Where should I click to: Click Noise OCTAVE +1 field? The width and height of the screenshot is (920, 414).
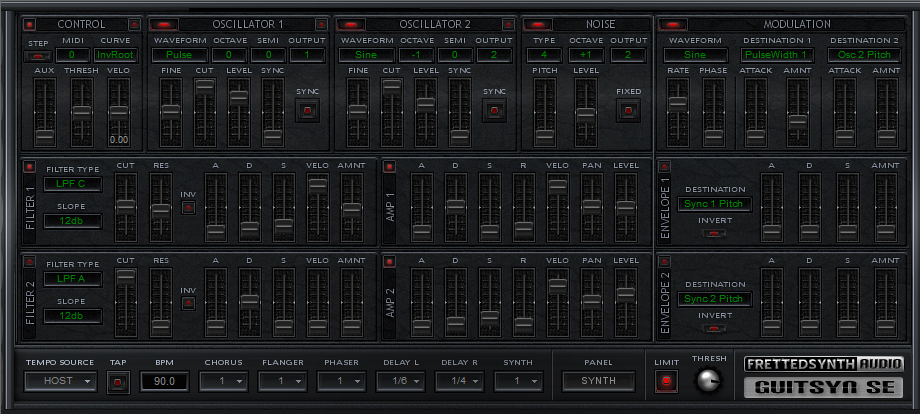(x=586, y=55)
